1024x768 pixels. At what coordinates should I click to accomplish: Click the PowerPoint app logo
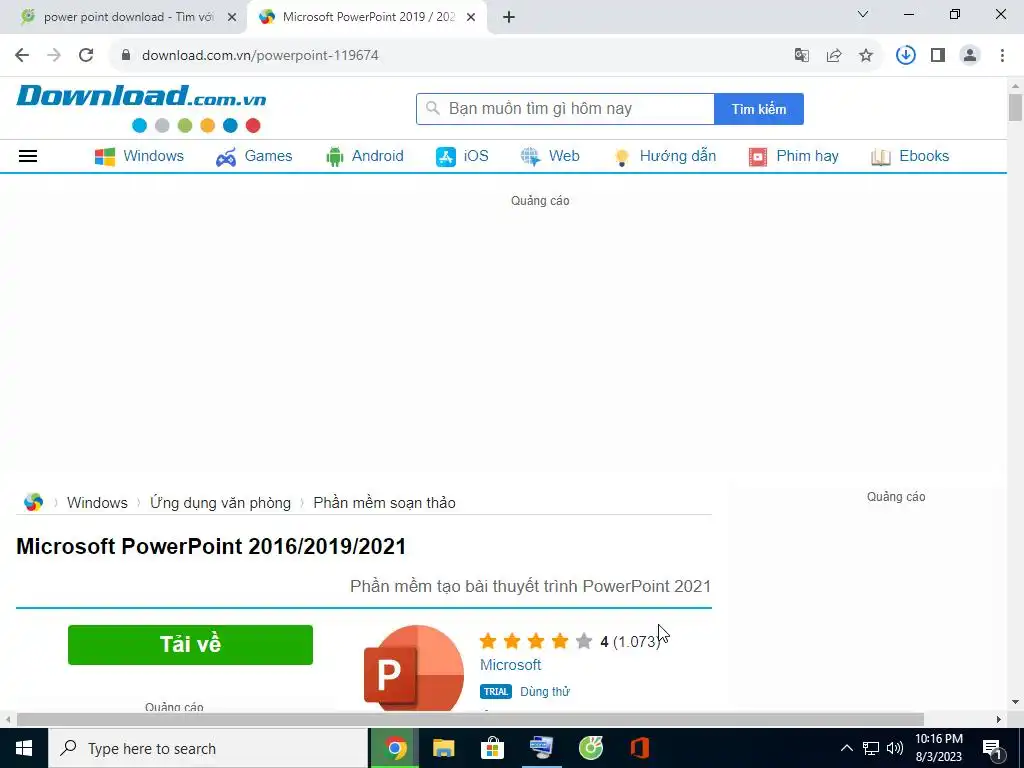point(413,667)
